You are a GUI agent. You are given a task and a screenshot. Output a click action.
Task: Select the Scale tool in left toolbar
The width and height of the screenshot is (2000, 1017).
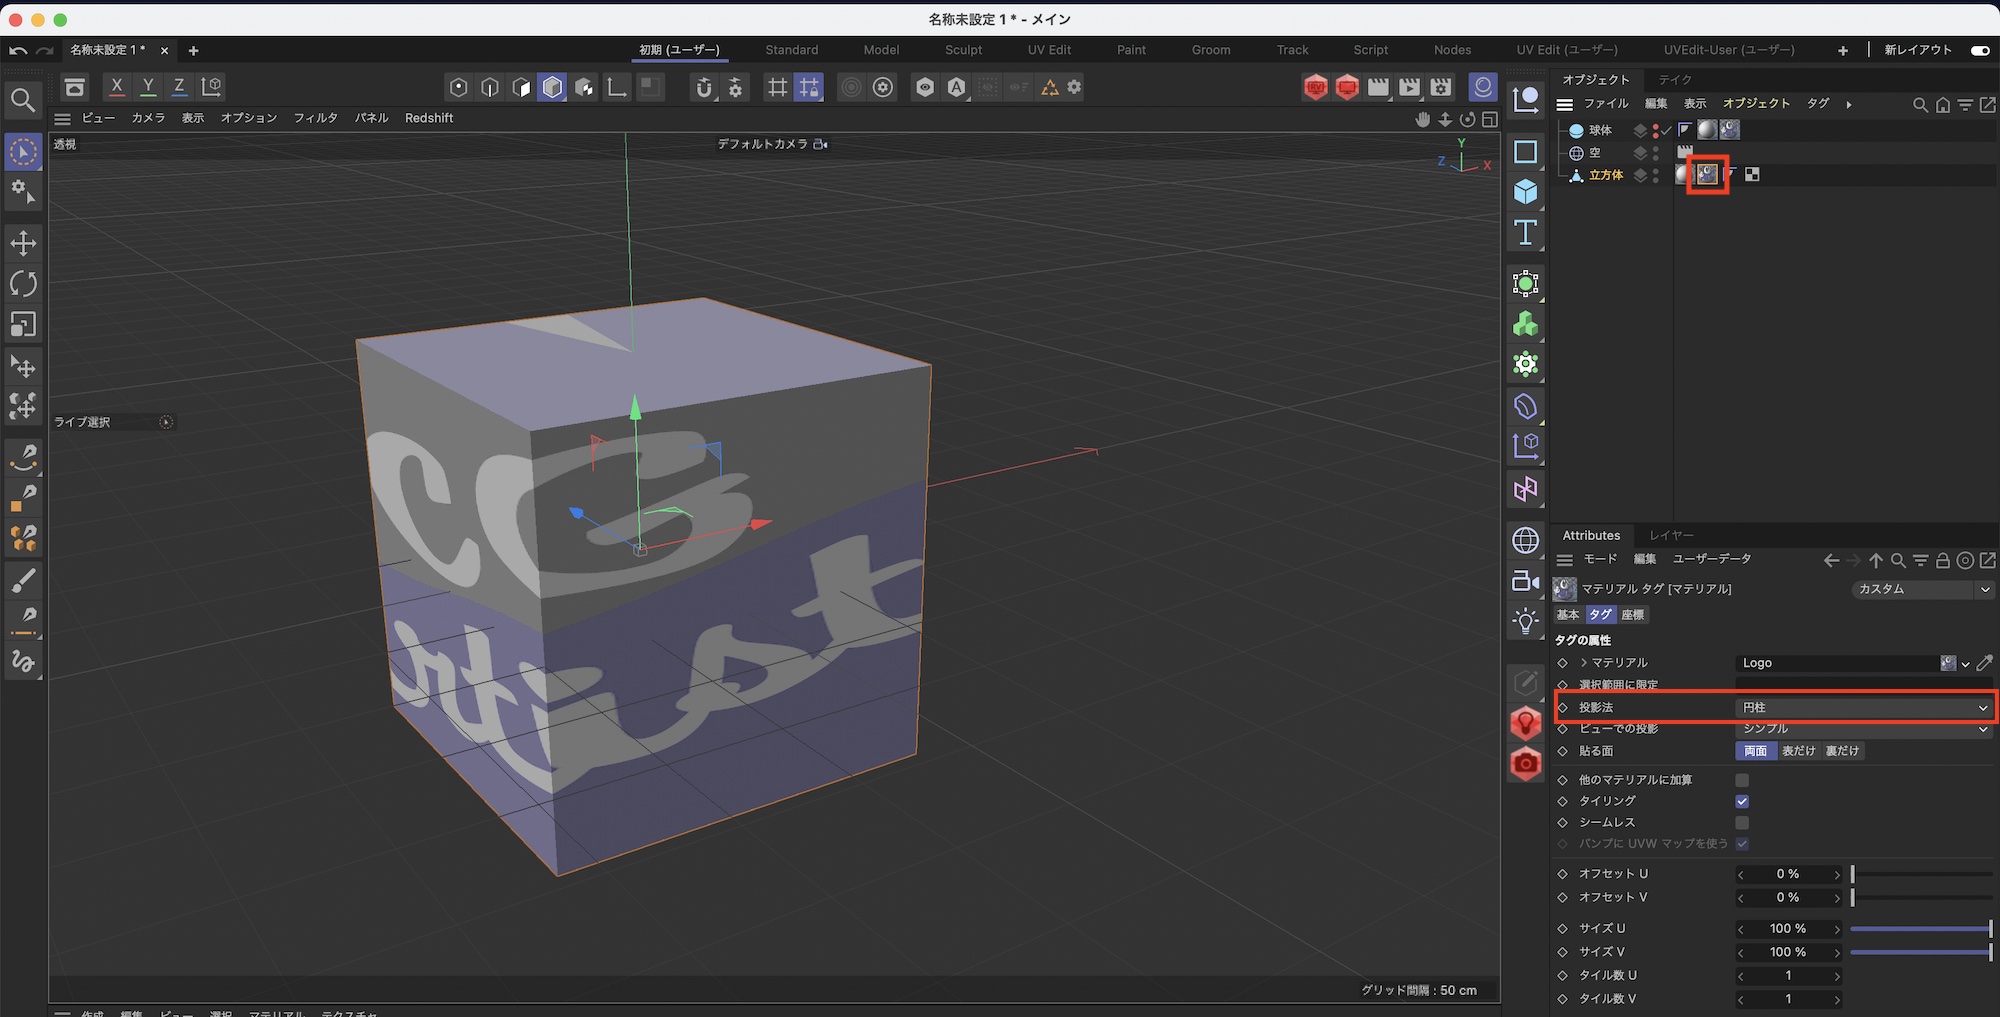click(x=23, y=325)
